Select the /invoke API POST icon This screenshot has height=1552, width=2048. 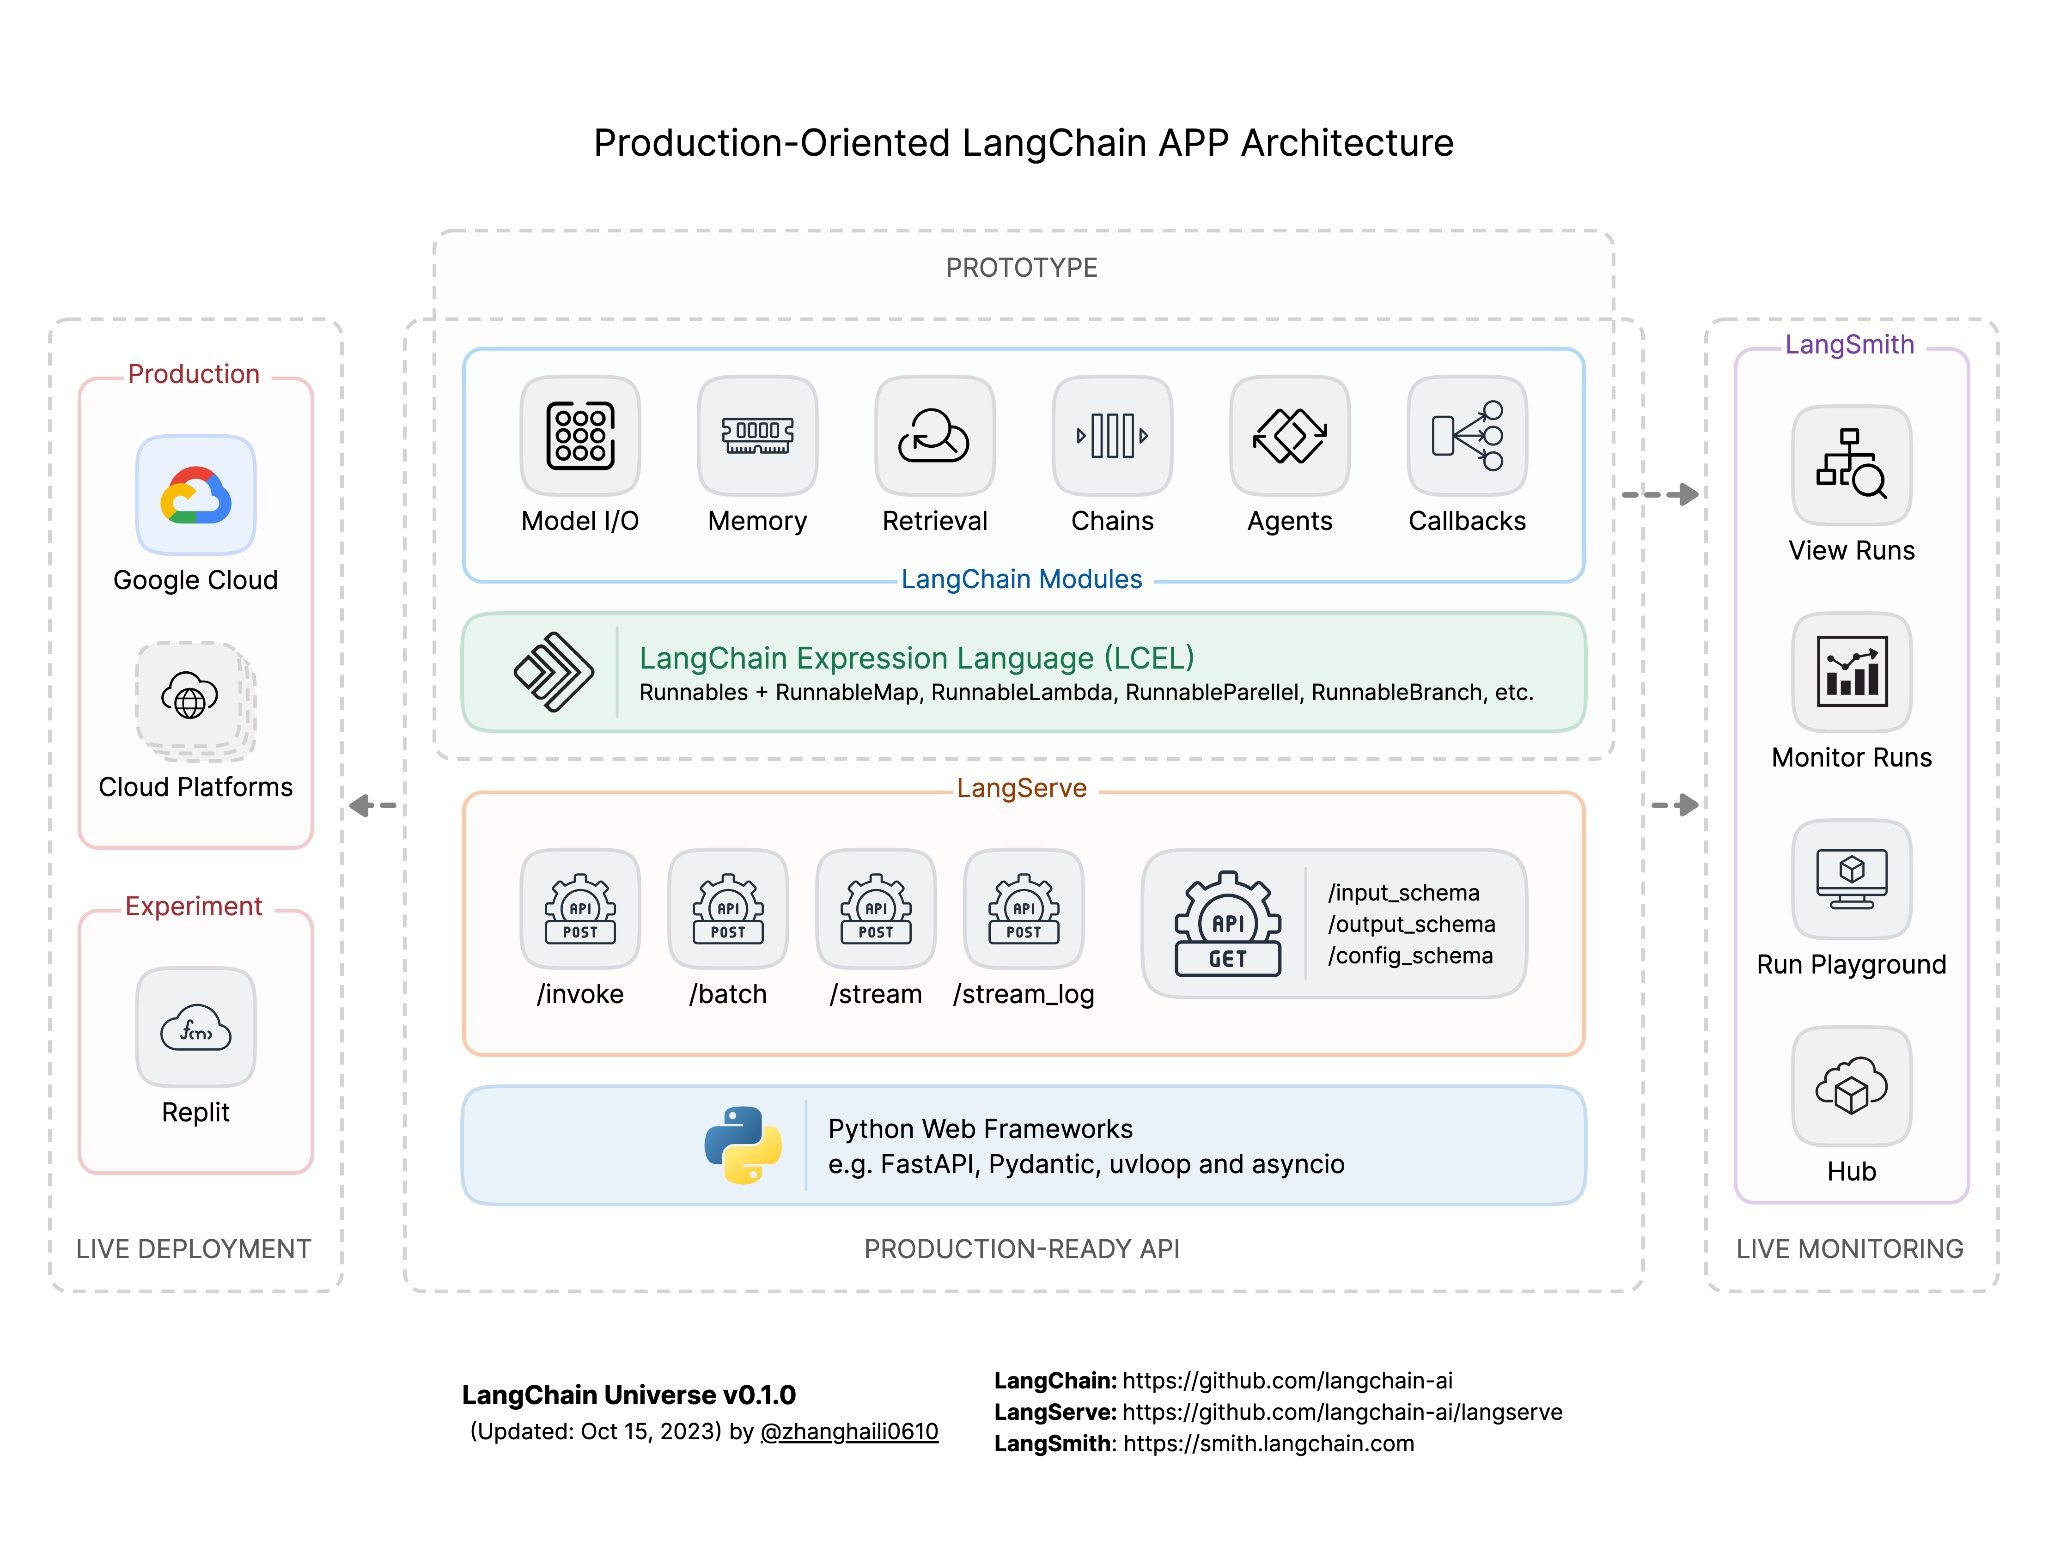click(580, 909)
